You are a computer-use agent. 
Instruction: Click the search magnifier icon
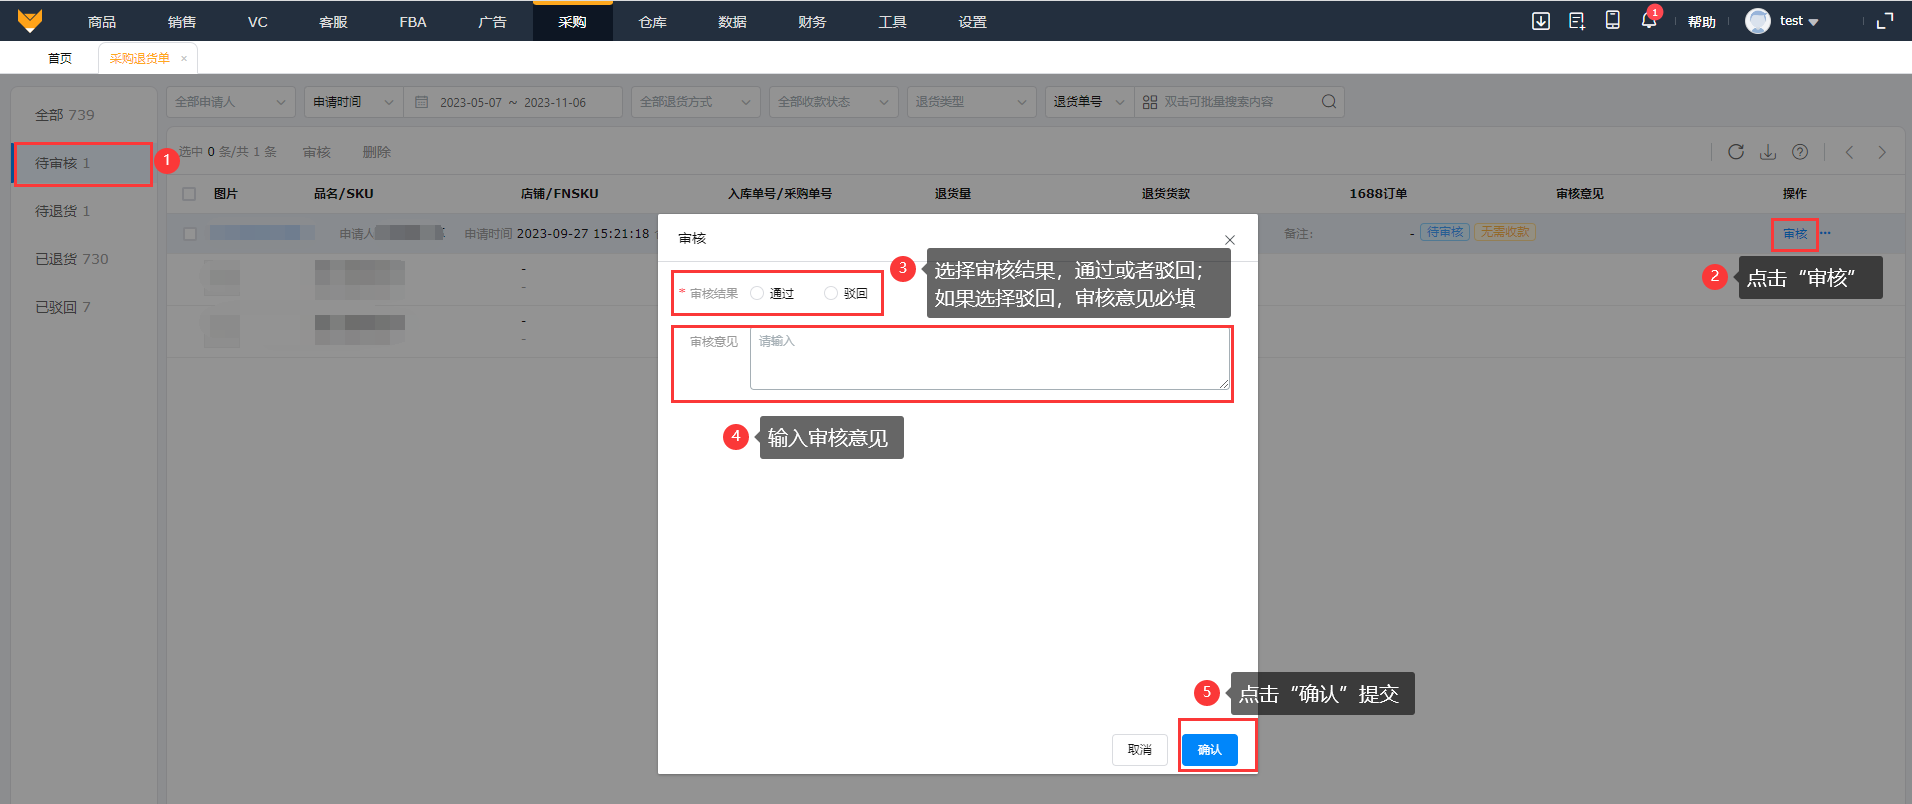(x=1328, y=102)
